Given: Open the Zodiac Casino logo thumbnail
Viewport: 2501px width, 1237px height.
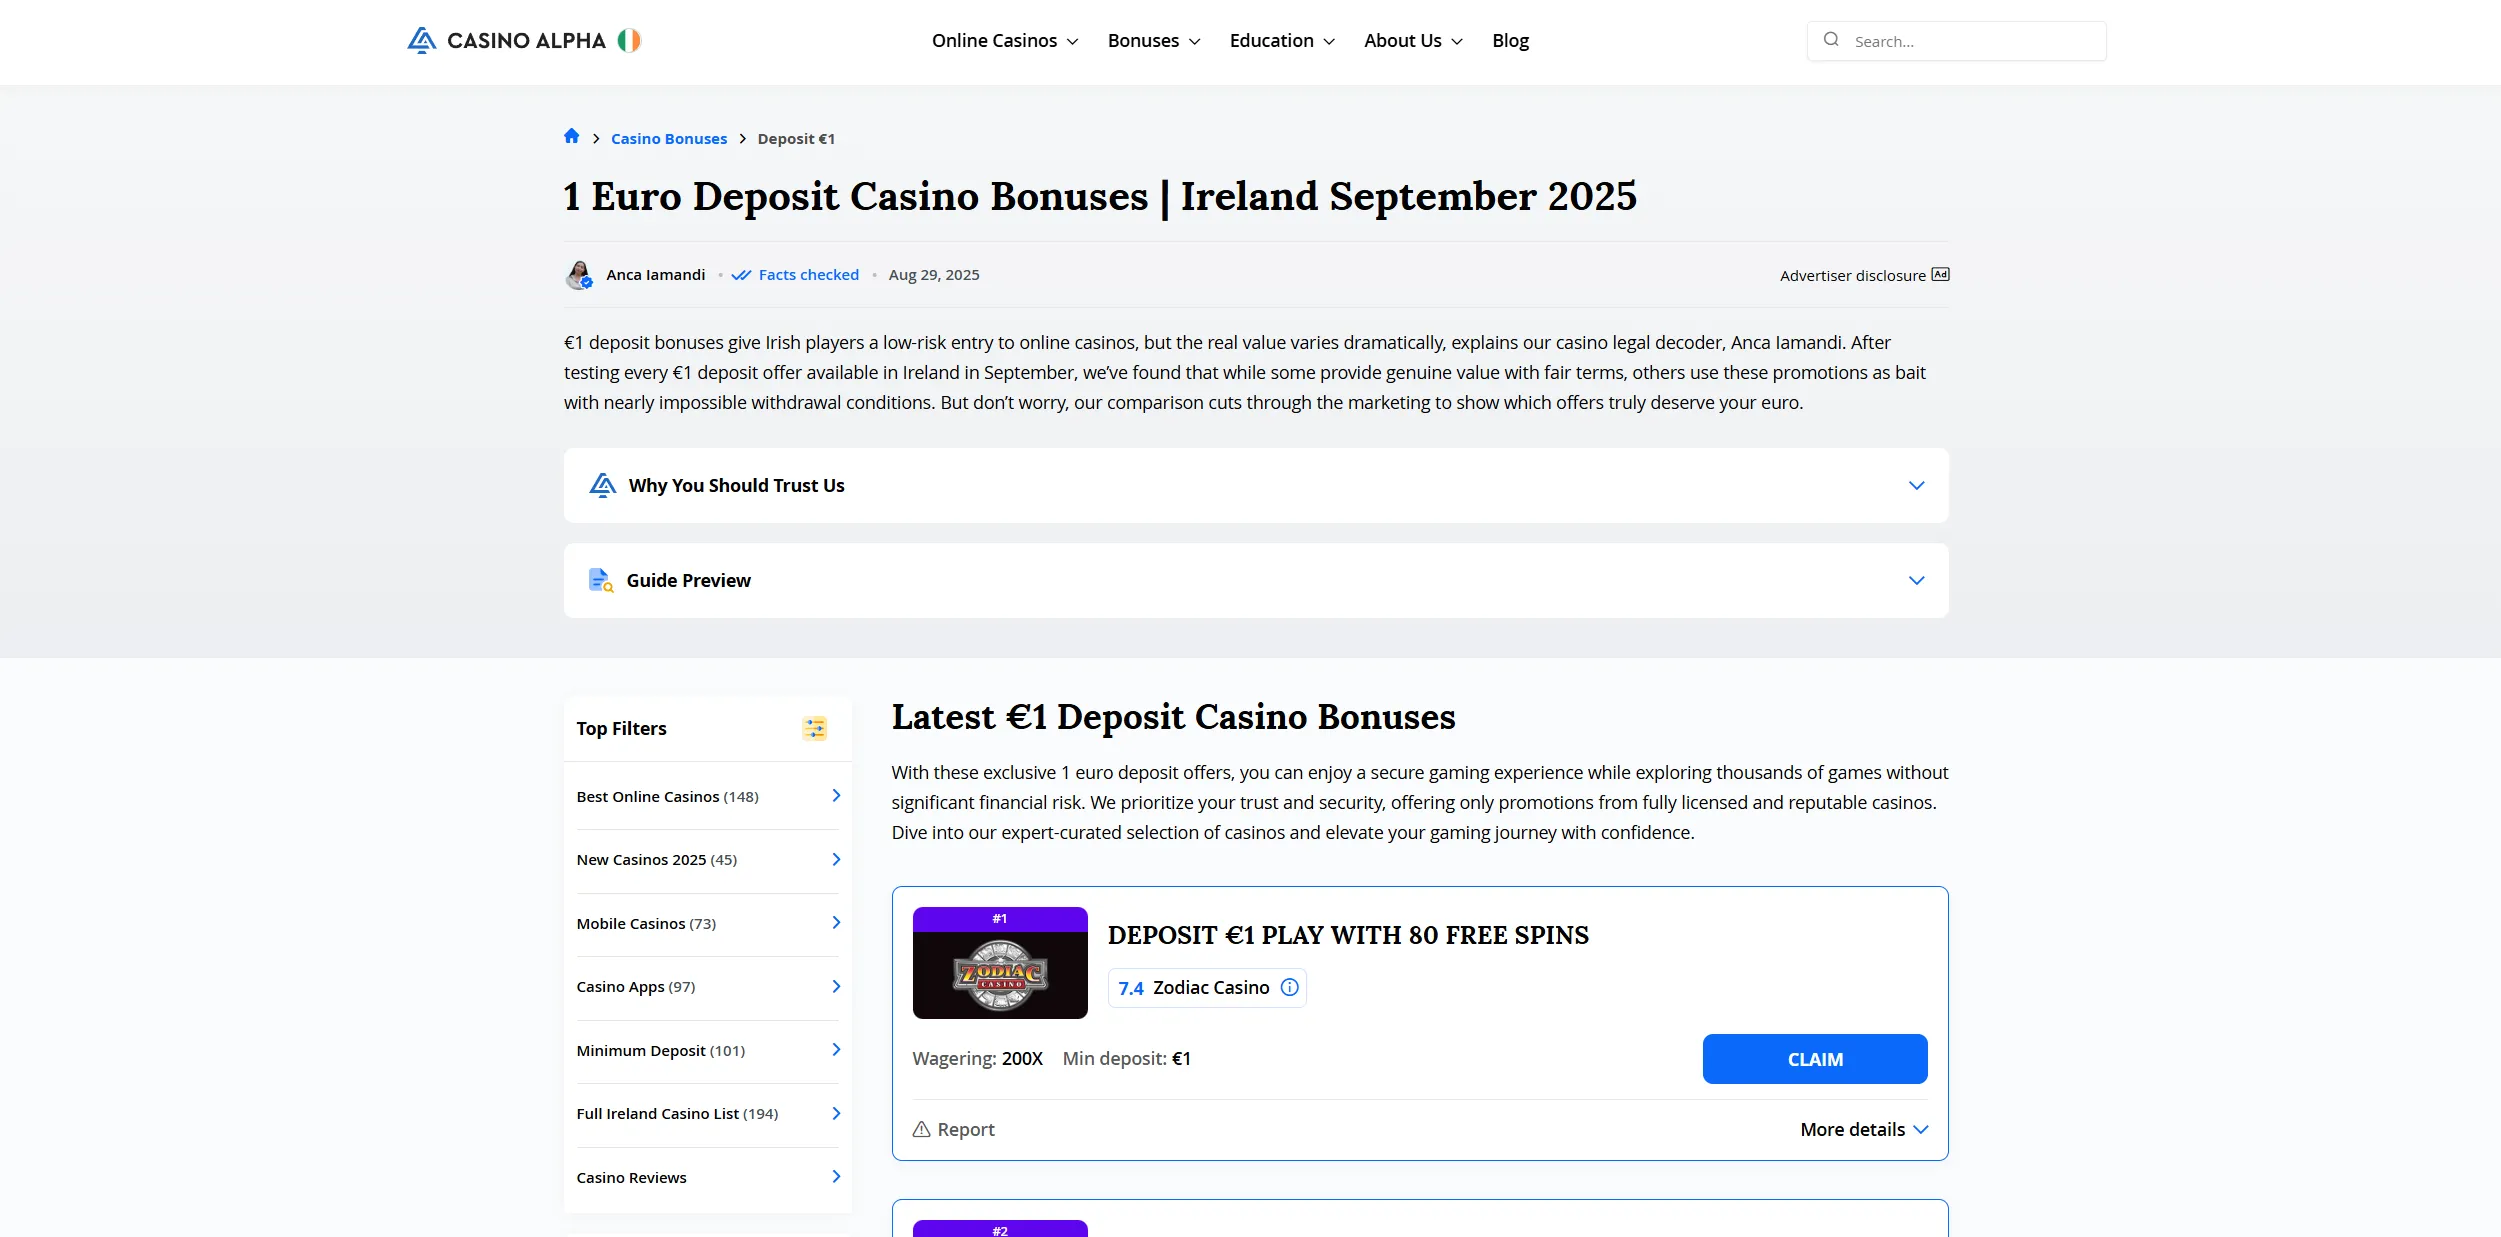Looking at the screenshot, I should tap(1000, 963).
